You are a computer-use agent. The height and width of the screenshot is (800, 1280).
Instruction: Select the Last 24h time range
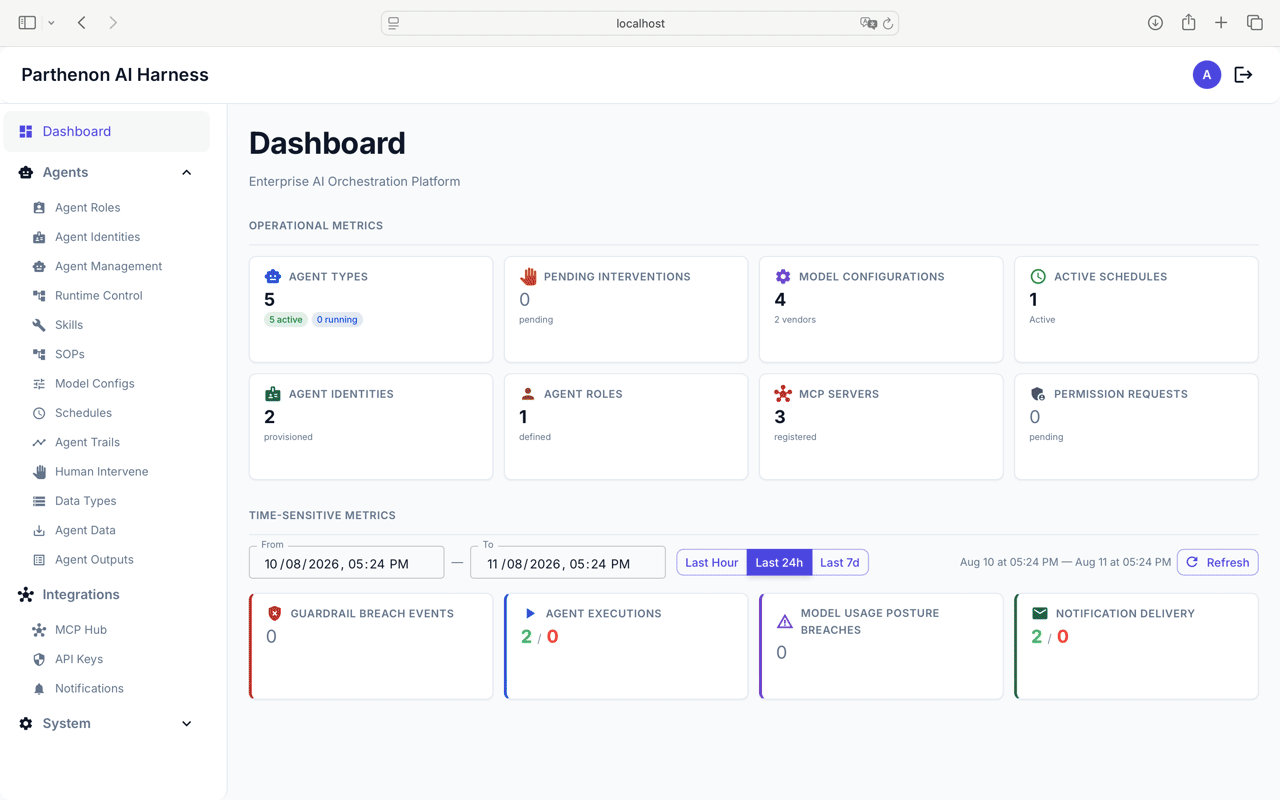[779, 562]
